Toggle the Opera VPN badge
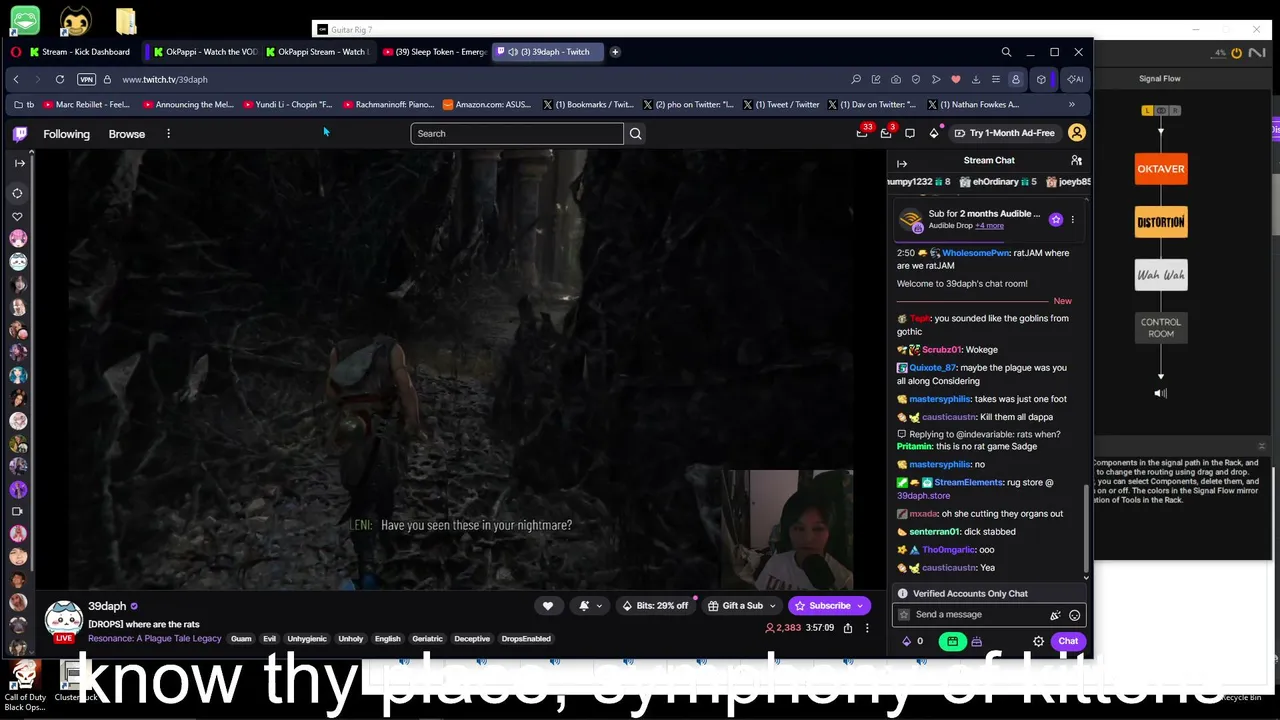The width and height of the screenshot is (1280, 720). pyautogui.click(x=87, y=79)
